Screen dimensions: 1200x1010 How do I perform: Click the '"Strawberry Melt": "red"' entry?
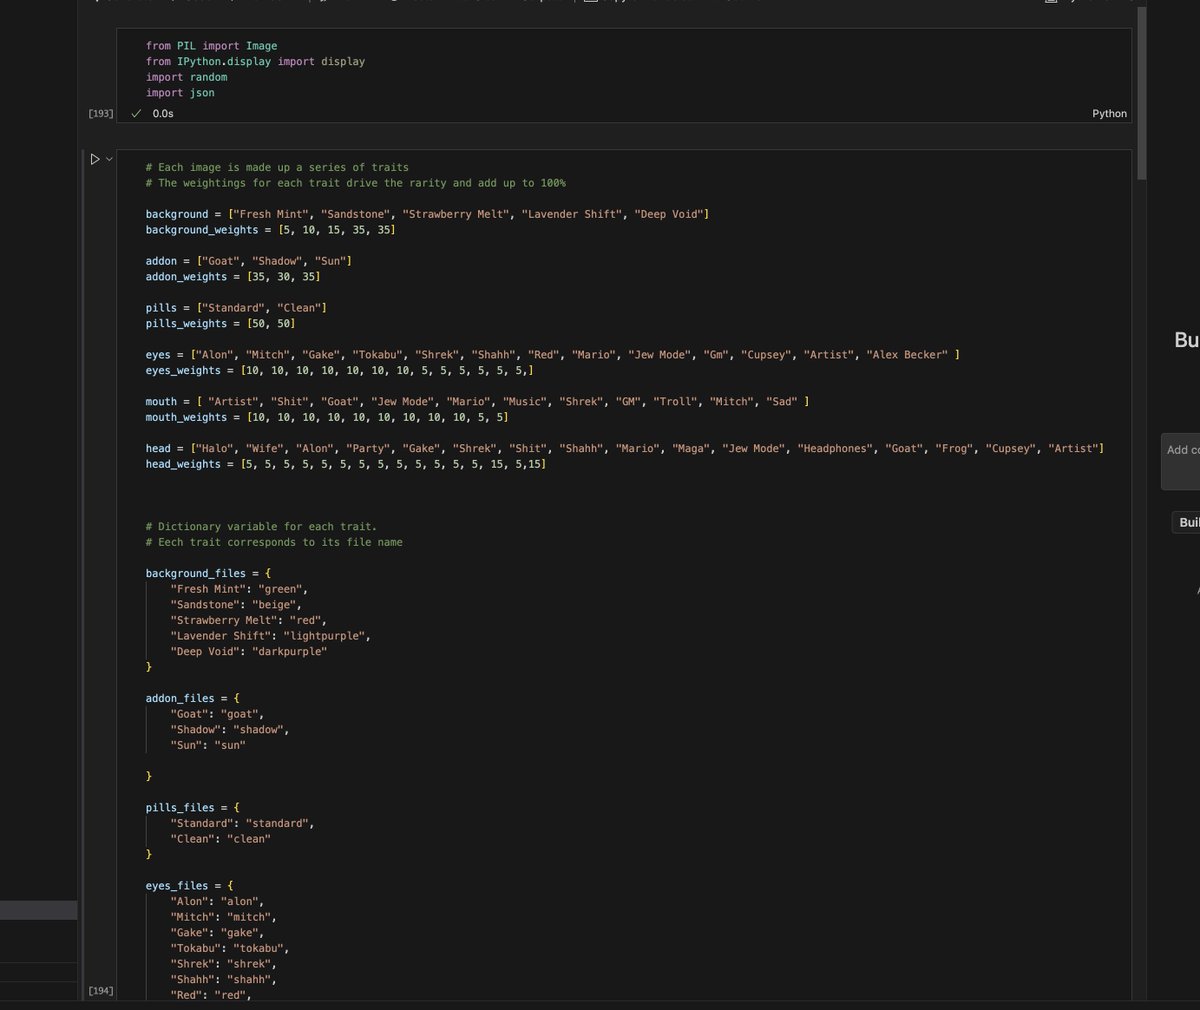tap(249, 621)
